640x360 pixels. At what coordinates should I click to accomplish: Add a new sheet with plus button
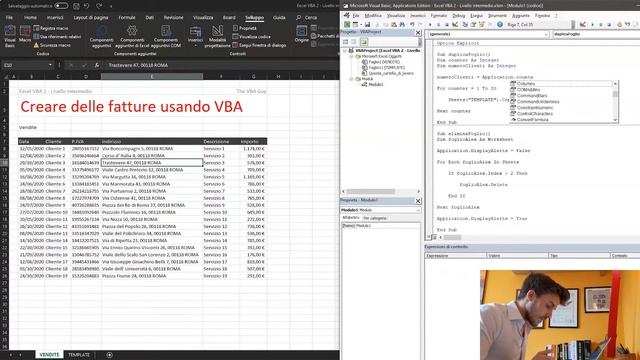[109, 355]
